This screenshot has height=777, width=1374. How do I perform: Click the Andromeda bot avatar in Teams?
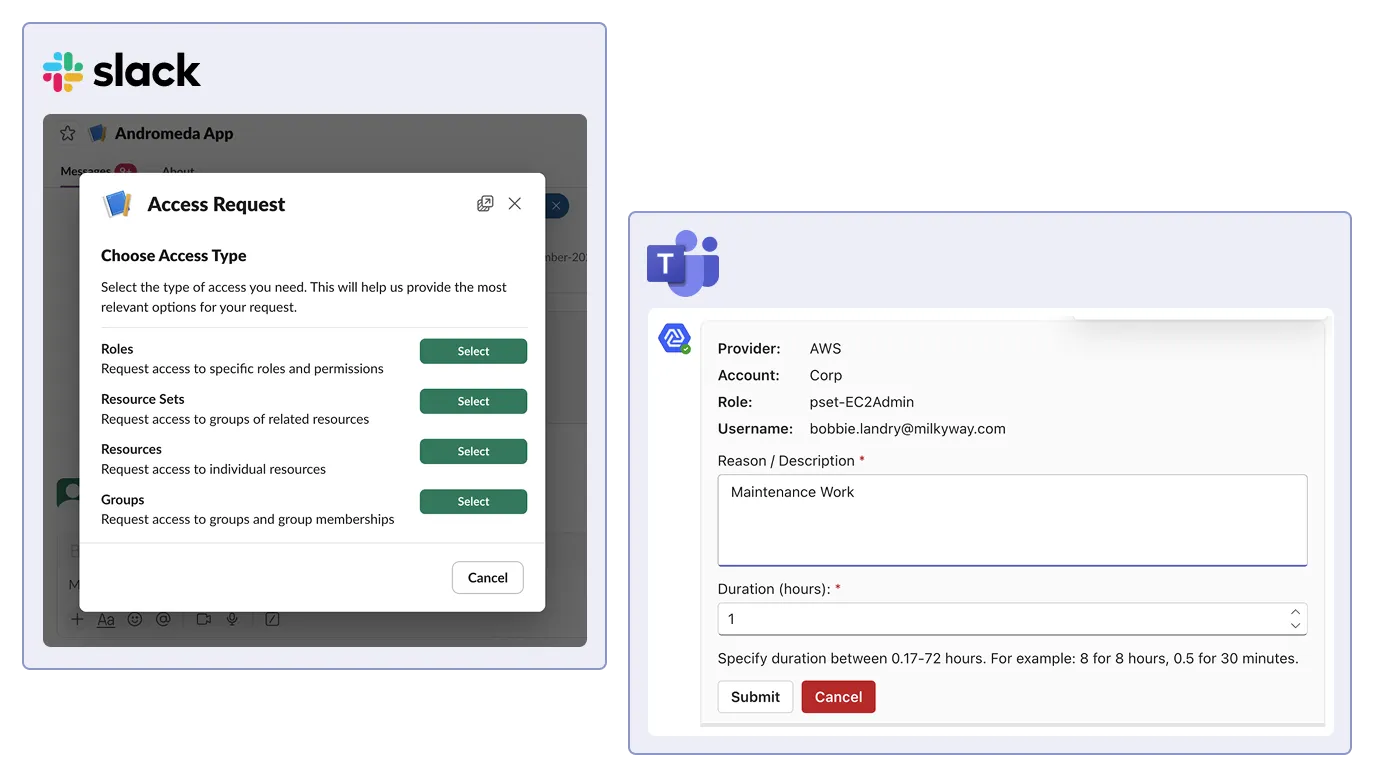click(674, 339)
